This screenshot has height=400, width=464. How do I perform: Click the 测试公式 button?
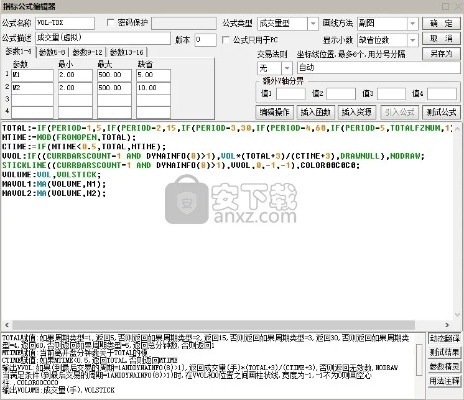coord(441,112)
